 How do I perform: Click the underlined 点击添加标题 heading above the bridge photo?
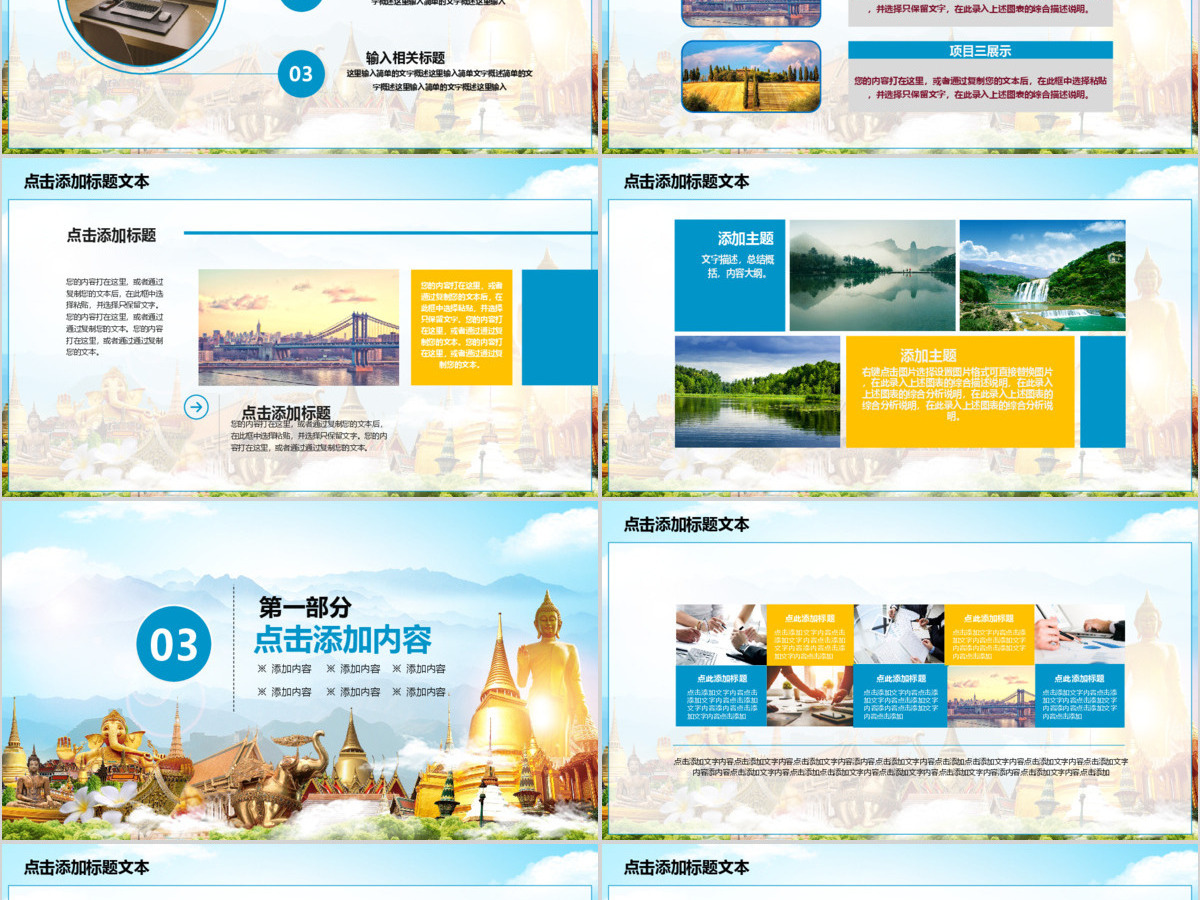point(111,235)
